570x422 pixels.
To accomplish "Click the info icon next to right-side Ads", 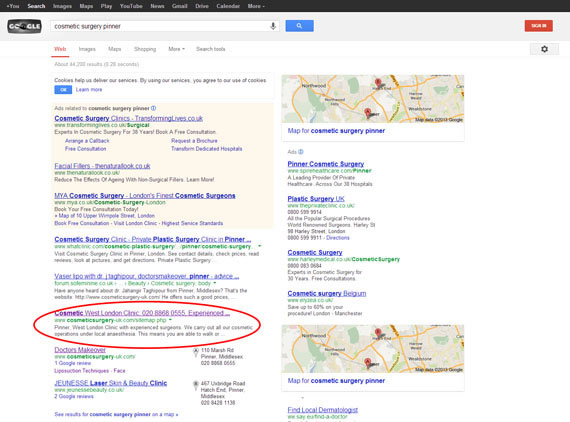I will [x=301, y=152].
